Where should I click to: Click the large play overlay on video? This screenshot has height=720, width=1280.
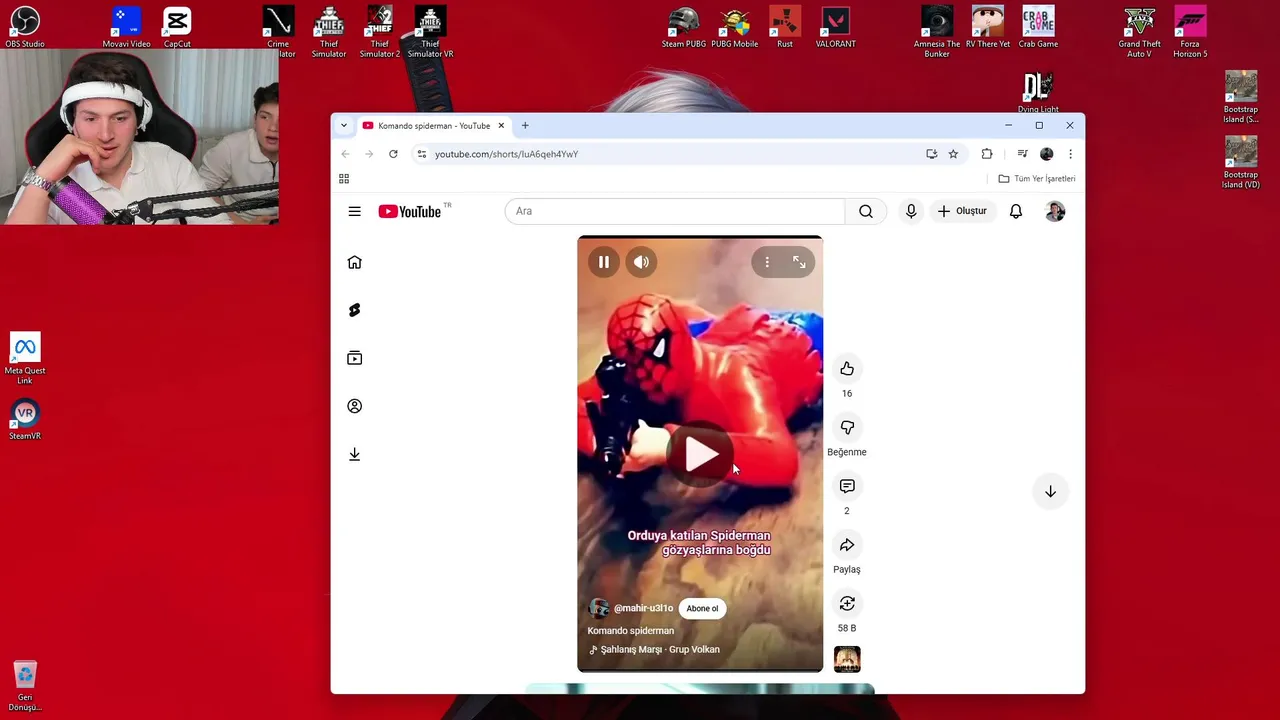point(701,455)
